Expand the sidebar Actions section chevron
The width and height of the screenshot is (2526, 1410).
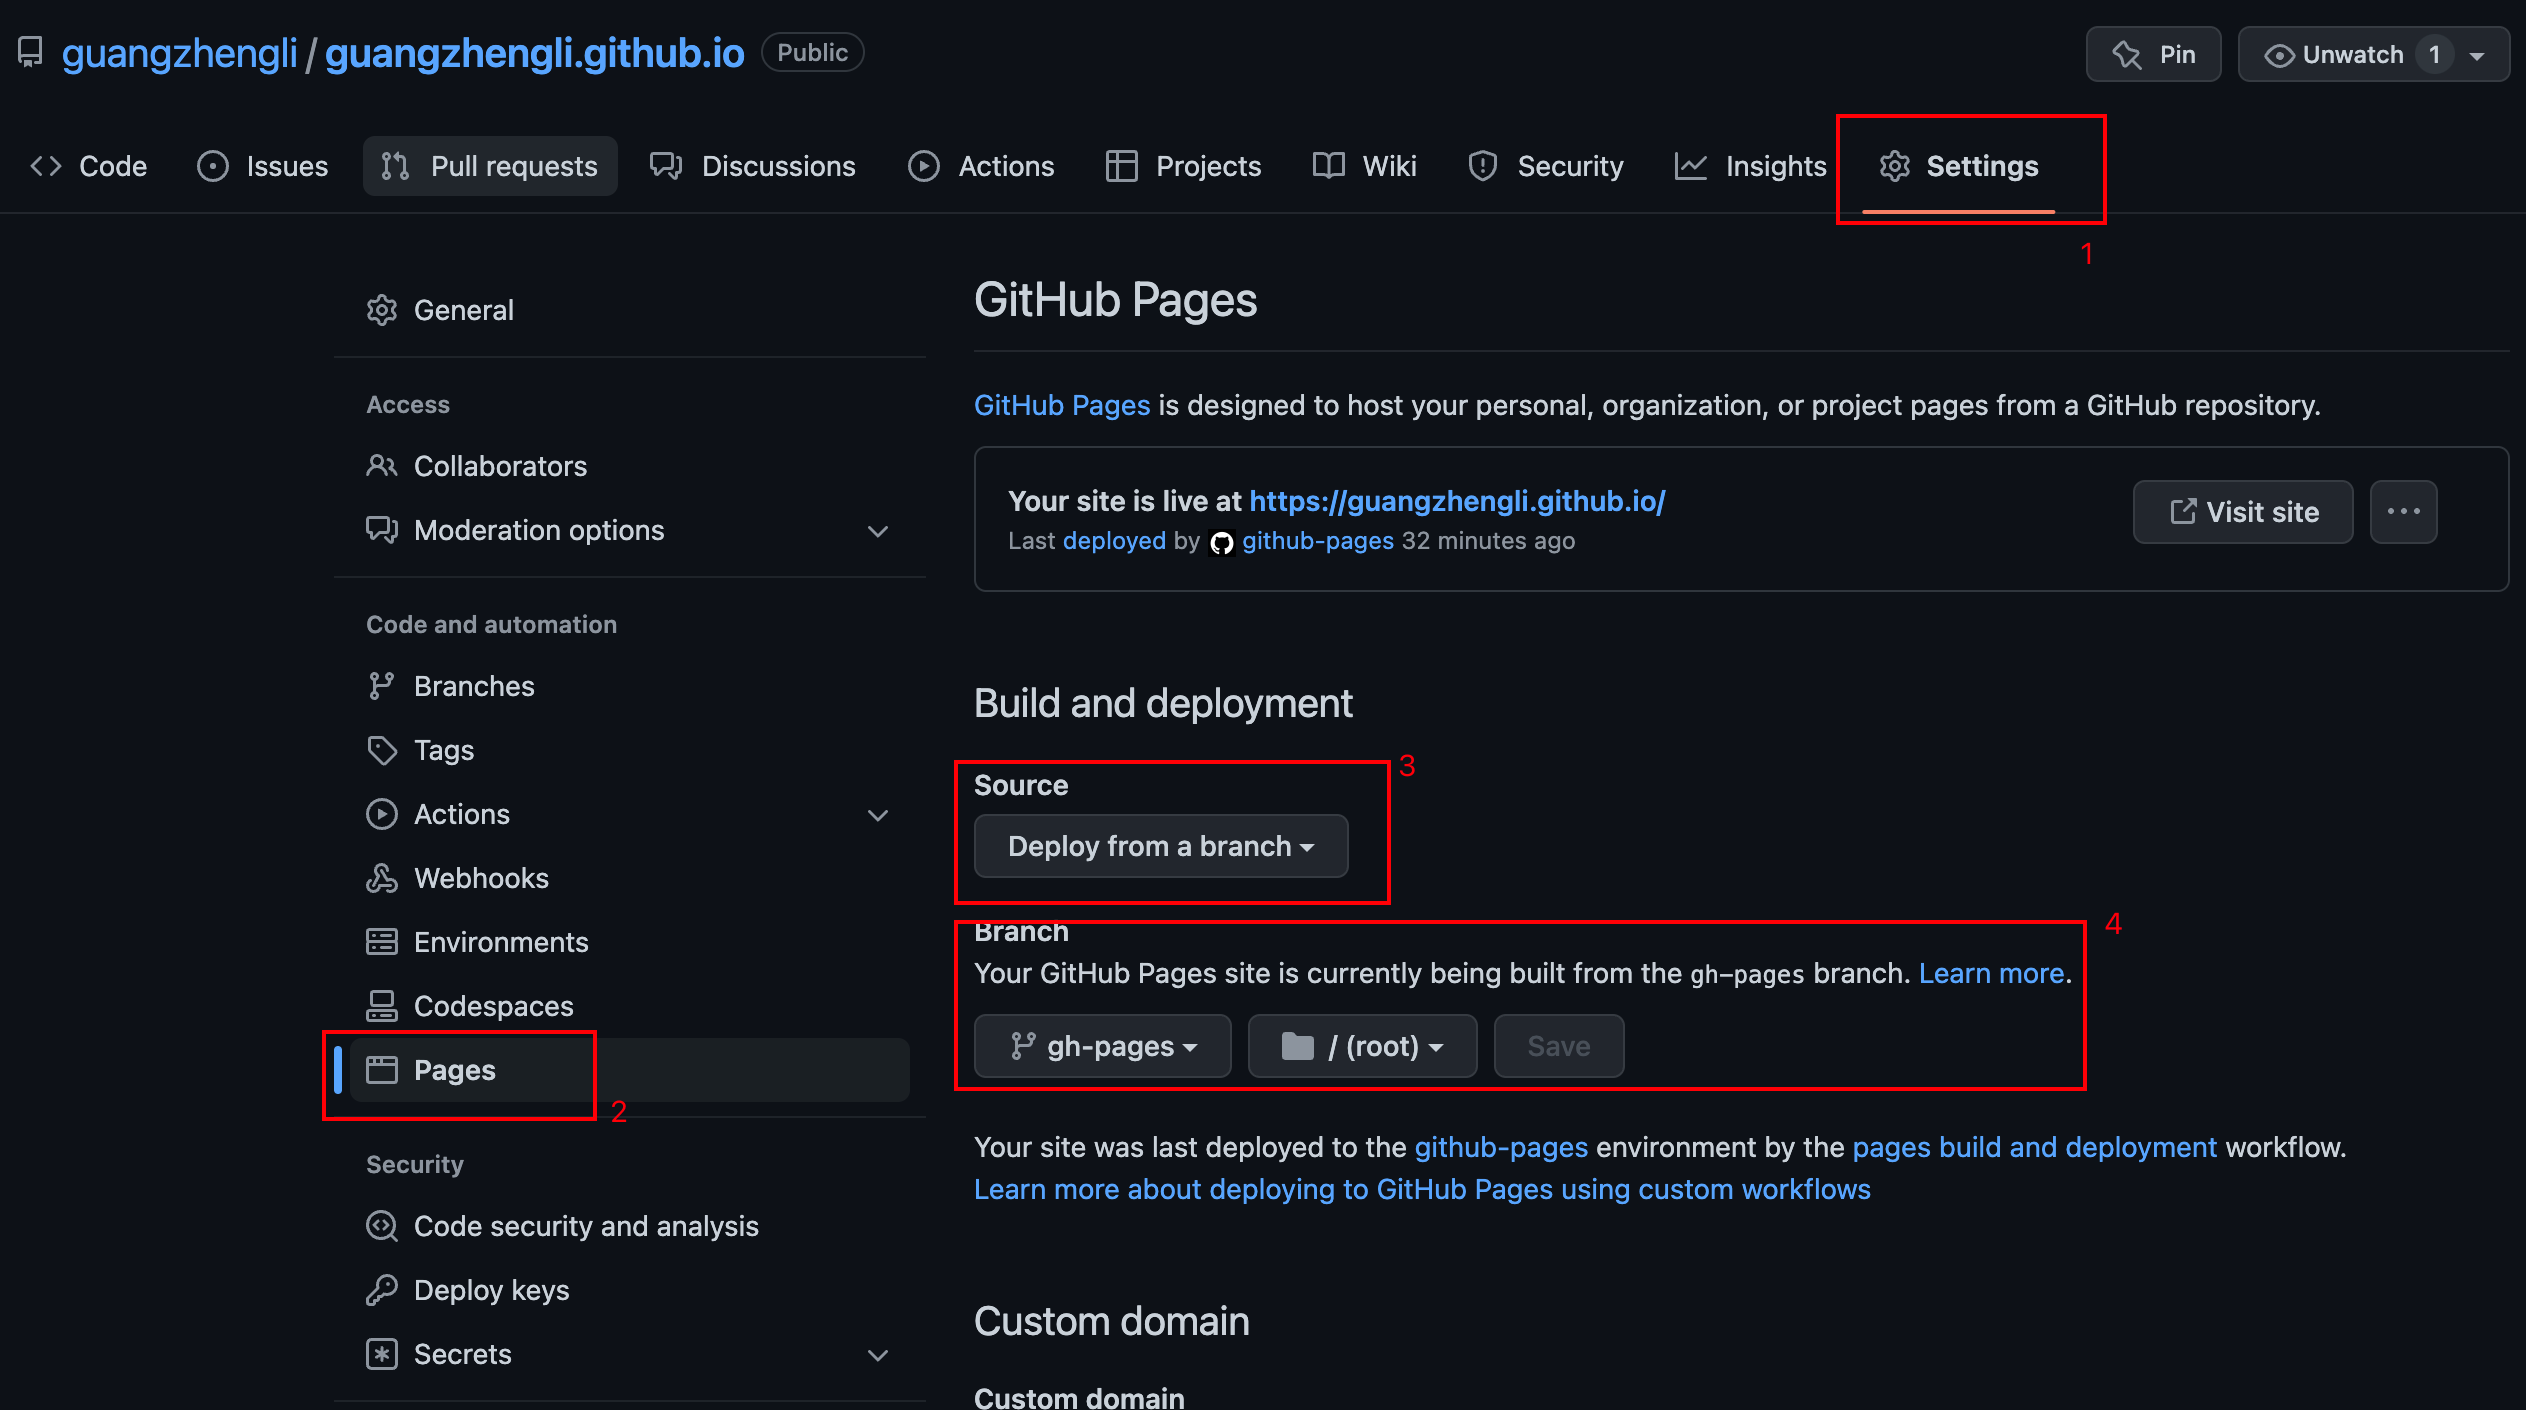[877, 815]
